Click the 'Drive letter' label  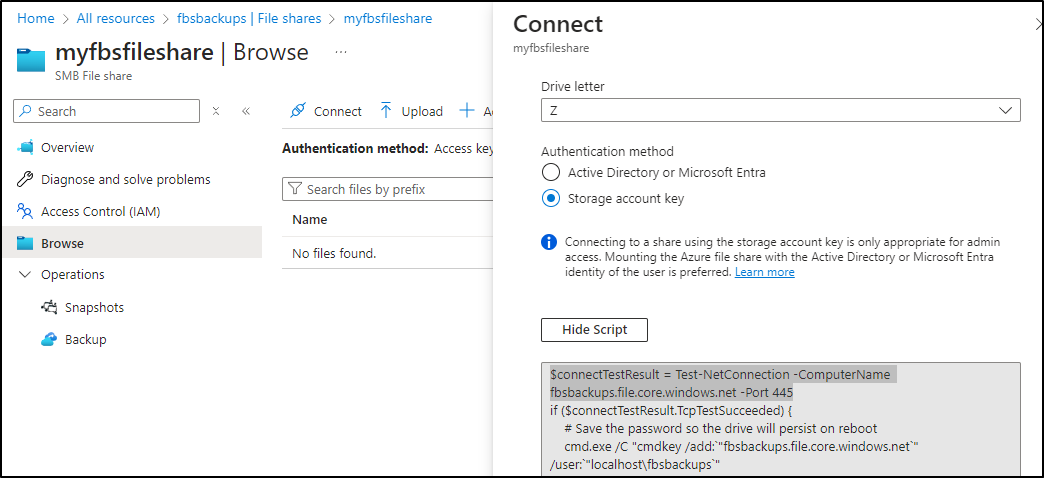tap(573, 87)
